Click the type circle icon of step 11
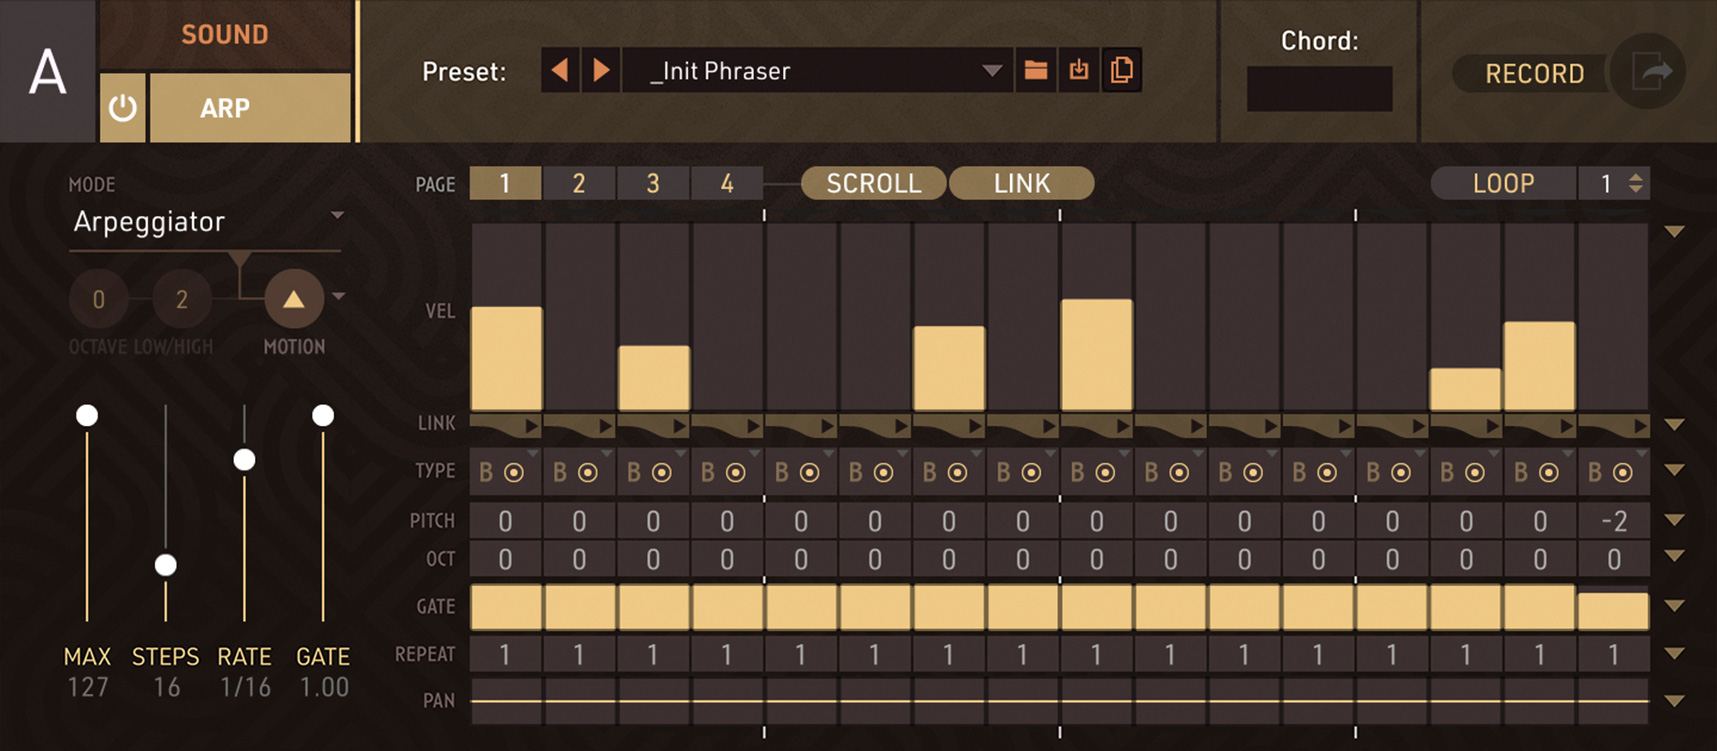Image resolution: width=1717 pixels, height=751 pixels. pos(1253,473)
